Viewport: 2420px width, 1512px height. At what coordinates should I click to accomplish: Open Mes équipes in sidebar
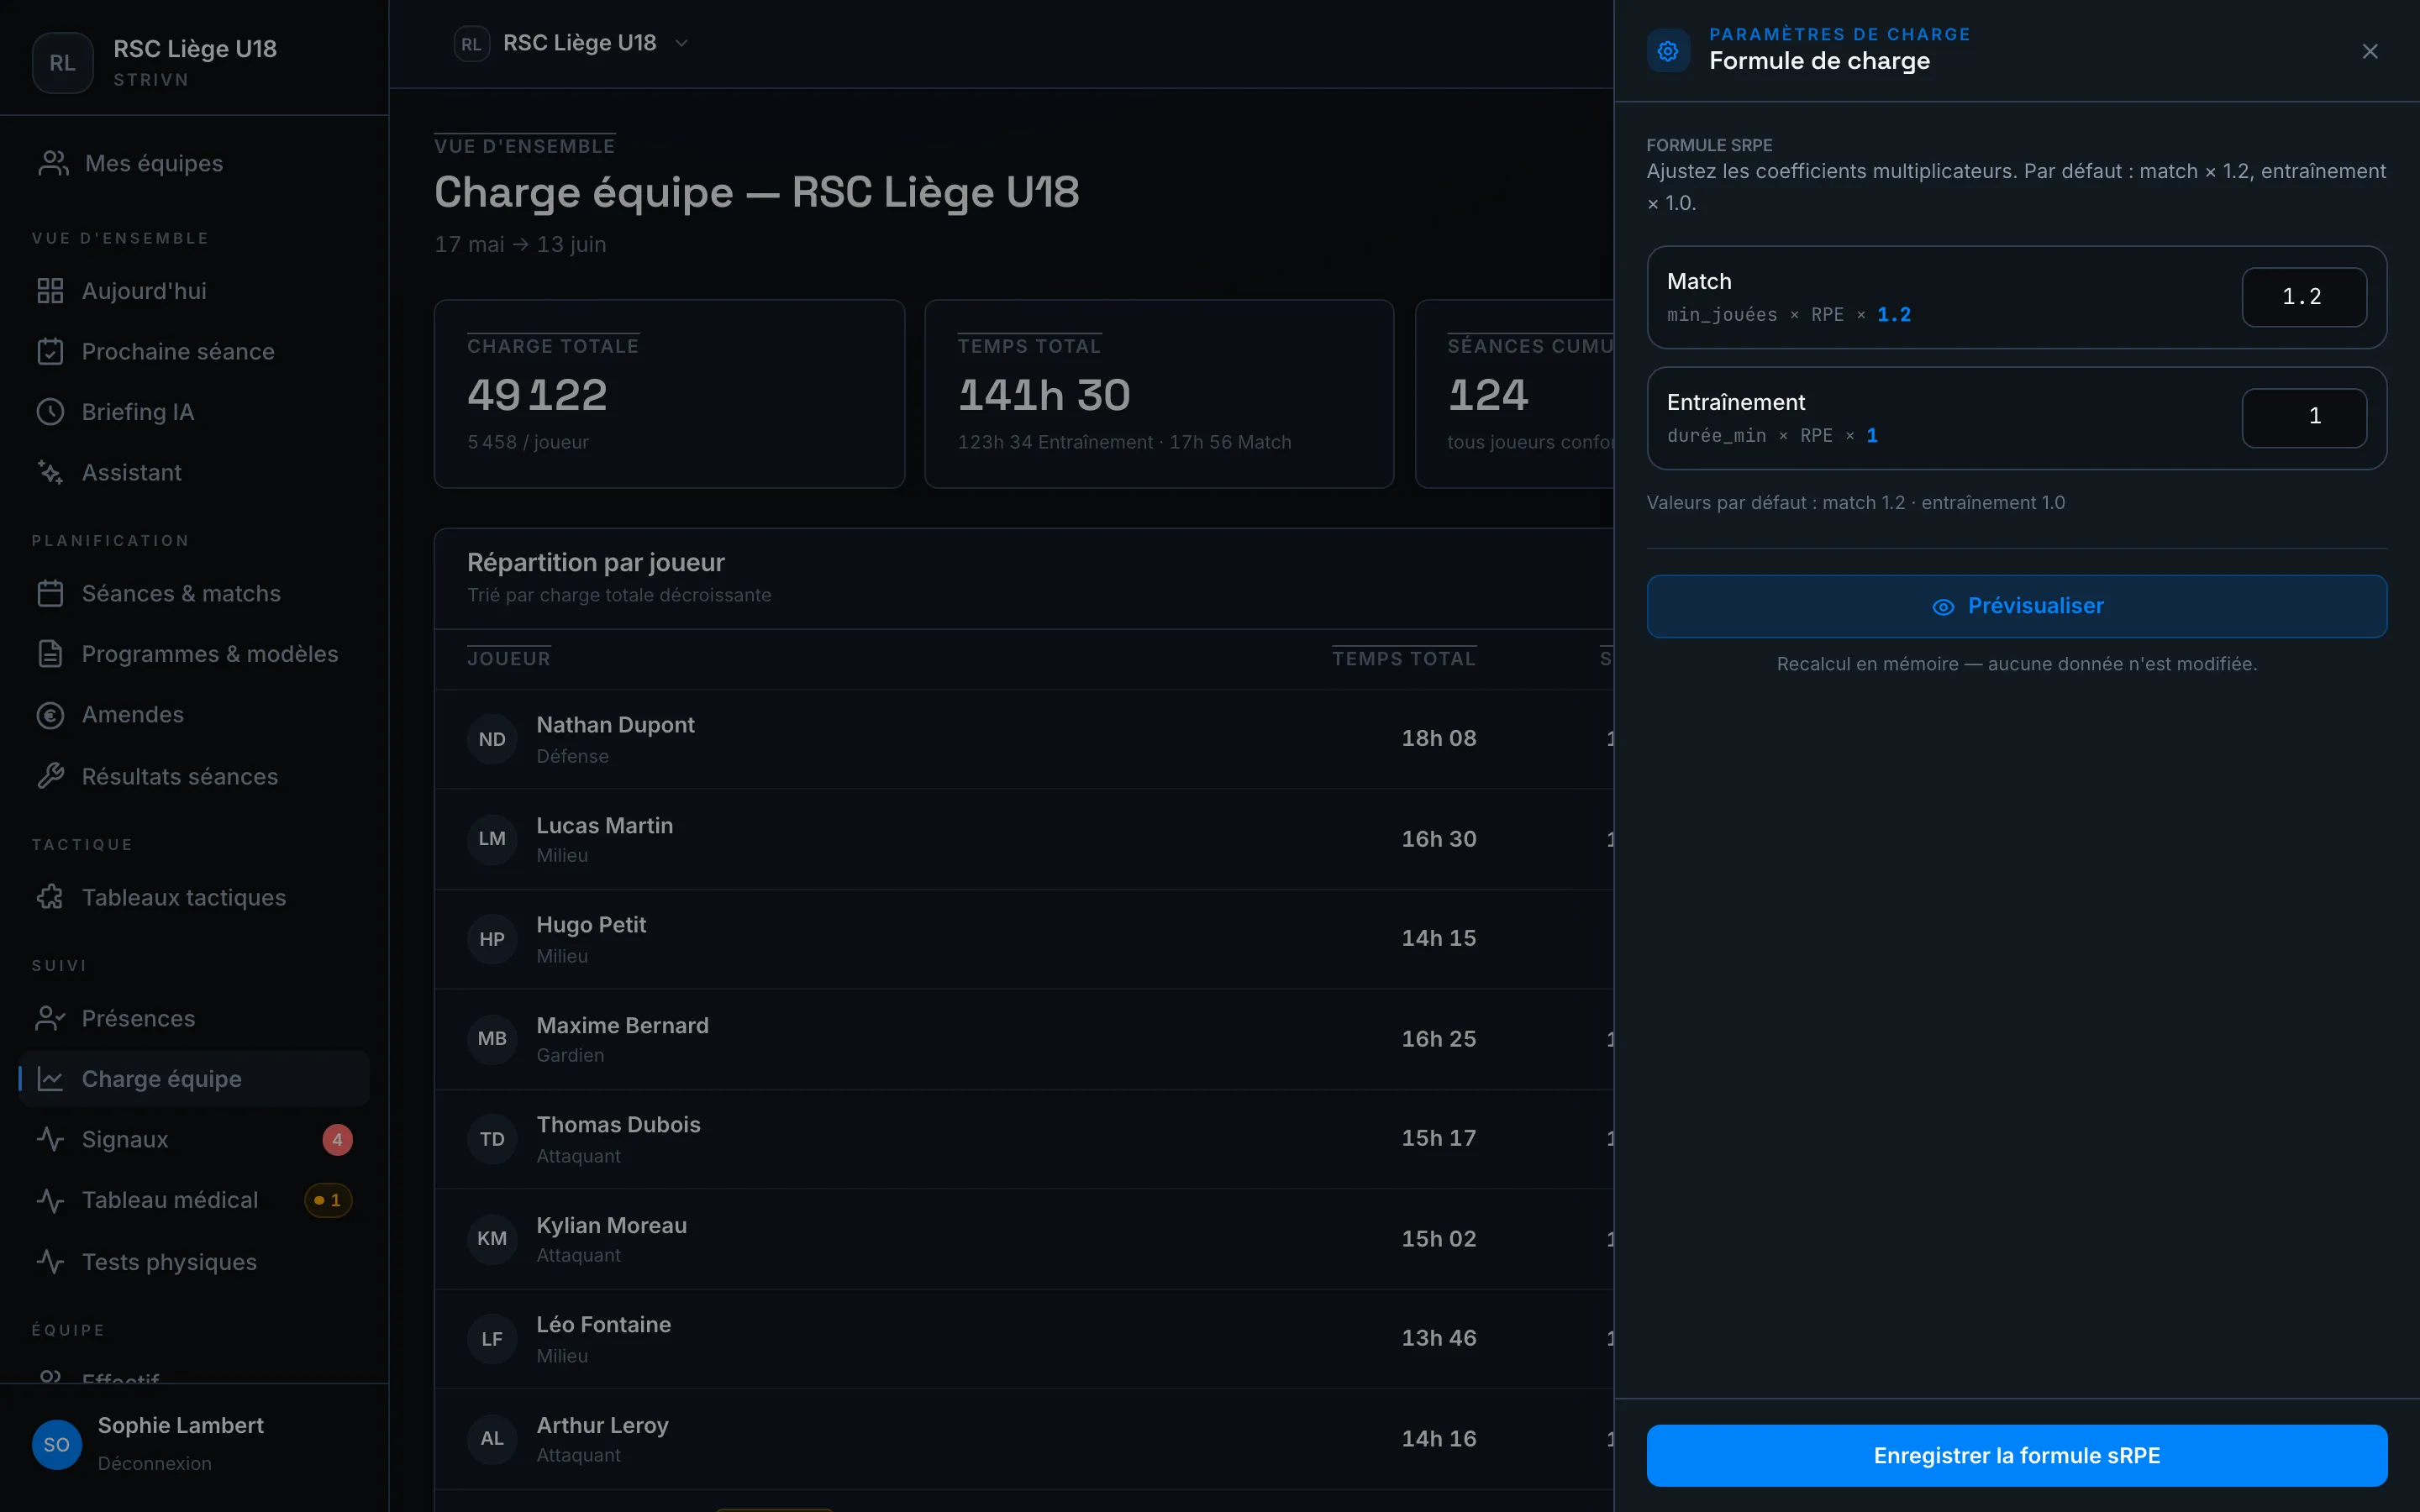(194, 163)
